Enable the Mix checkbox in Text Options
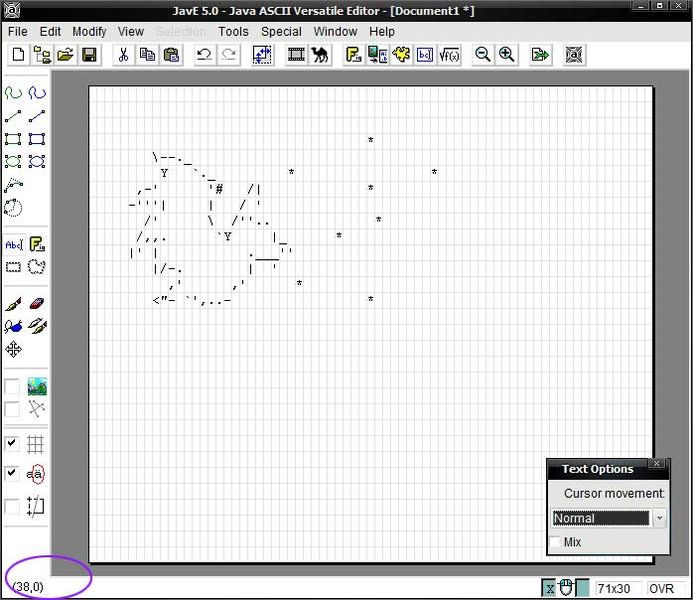 (556, 542)
